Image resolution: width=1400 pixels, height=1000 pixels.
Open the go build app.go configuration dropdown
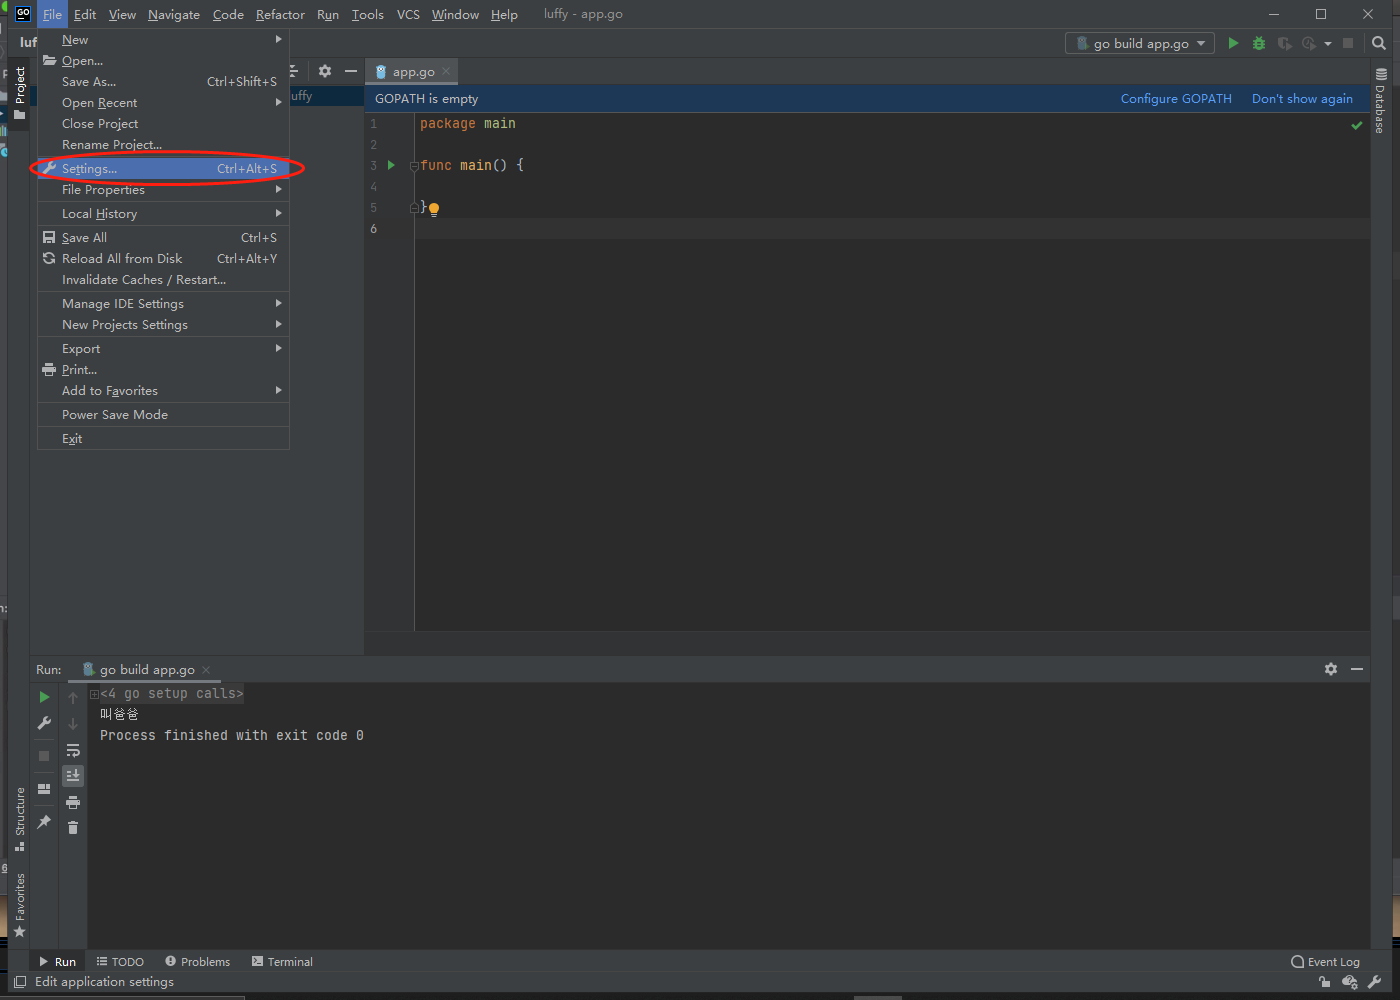tap(1140, 43)
